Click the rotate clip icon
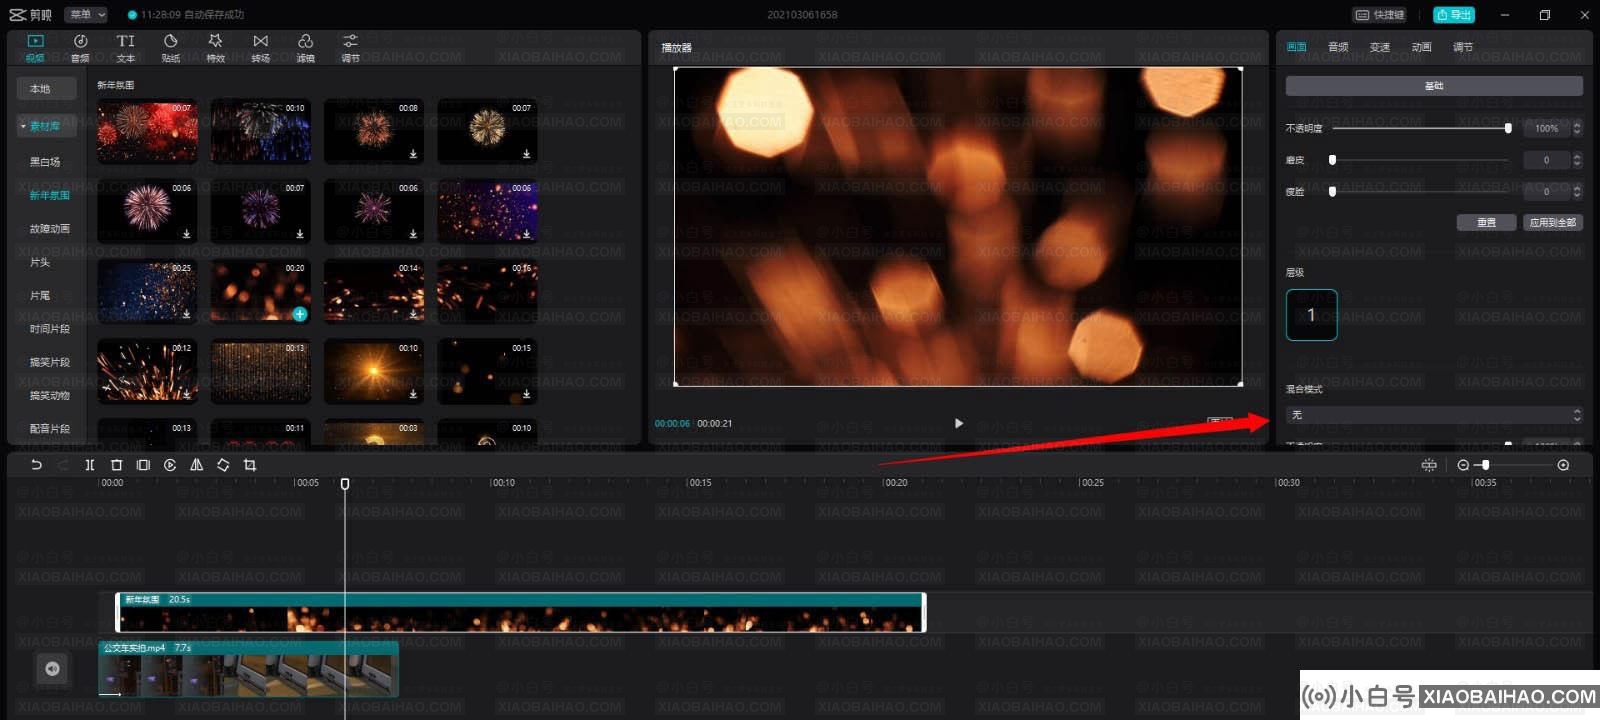The height and width of the screenshot is (720, 1600). (223, 465)
